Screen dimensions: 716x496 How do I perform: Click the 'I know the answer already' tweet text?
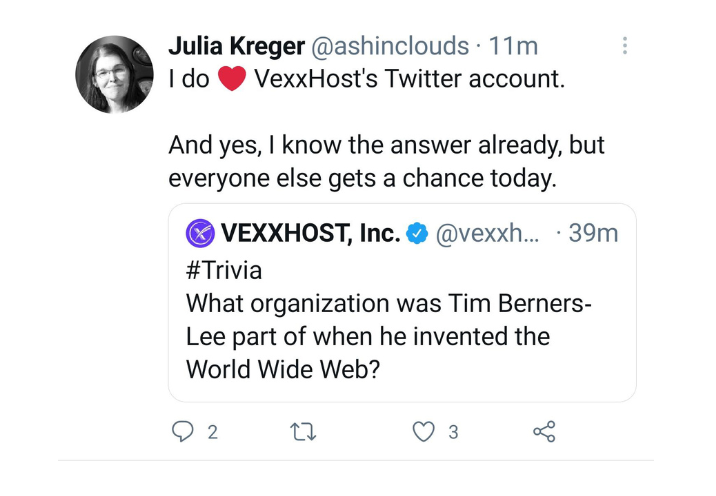tap(385, 146)
